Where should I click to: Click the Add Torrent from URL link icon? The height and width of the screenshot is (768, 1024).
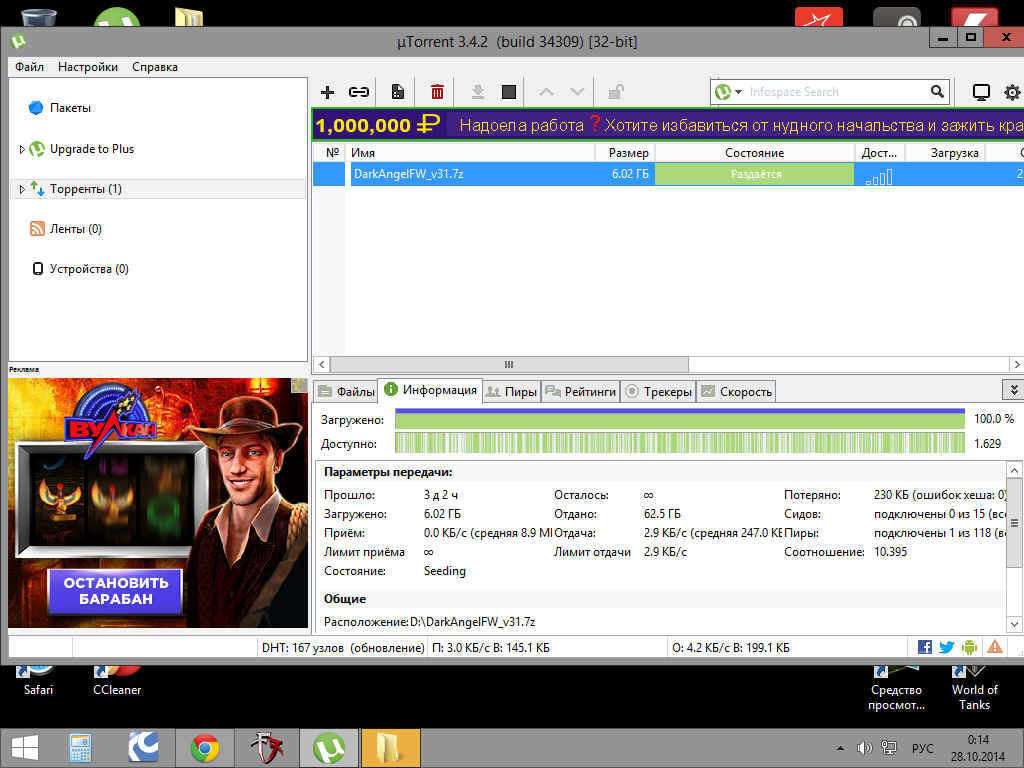coord(359,92)
